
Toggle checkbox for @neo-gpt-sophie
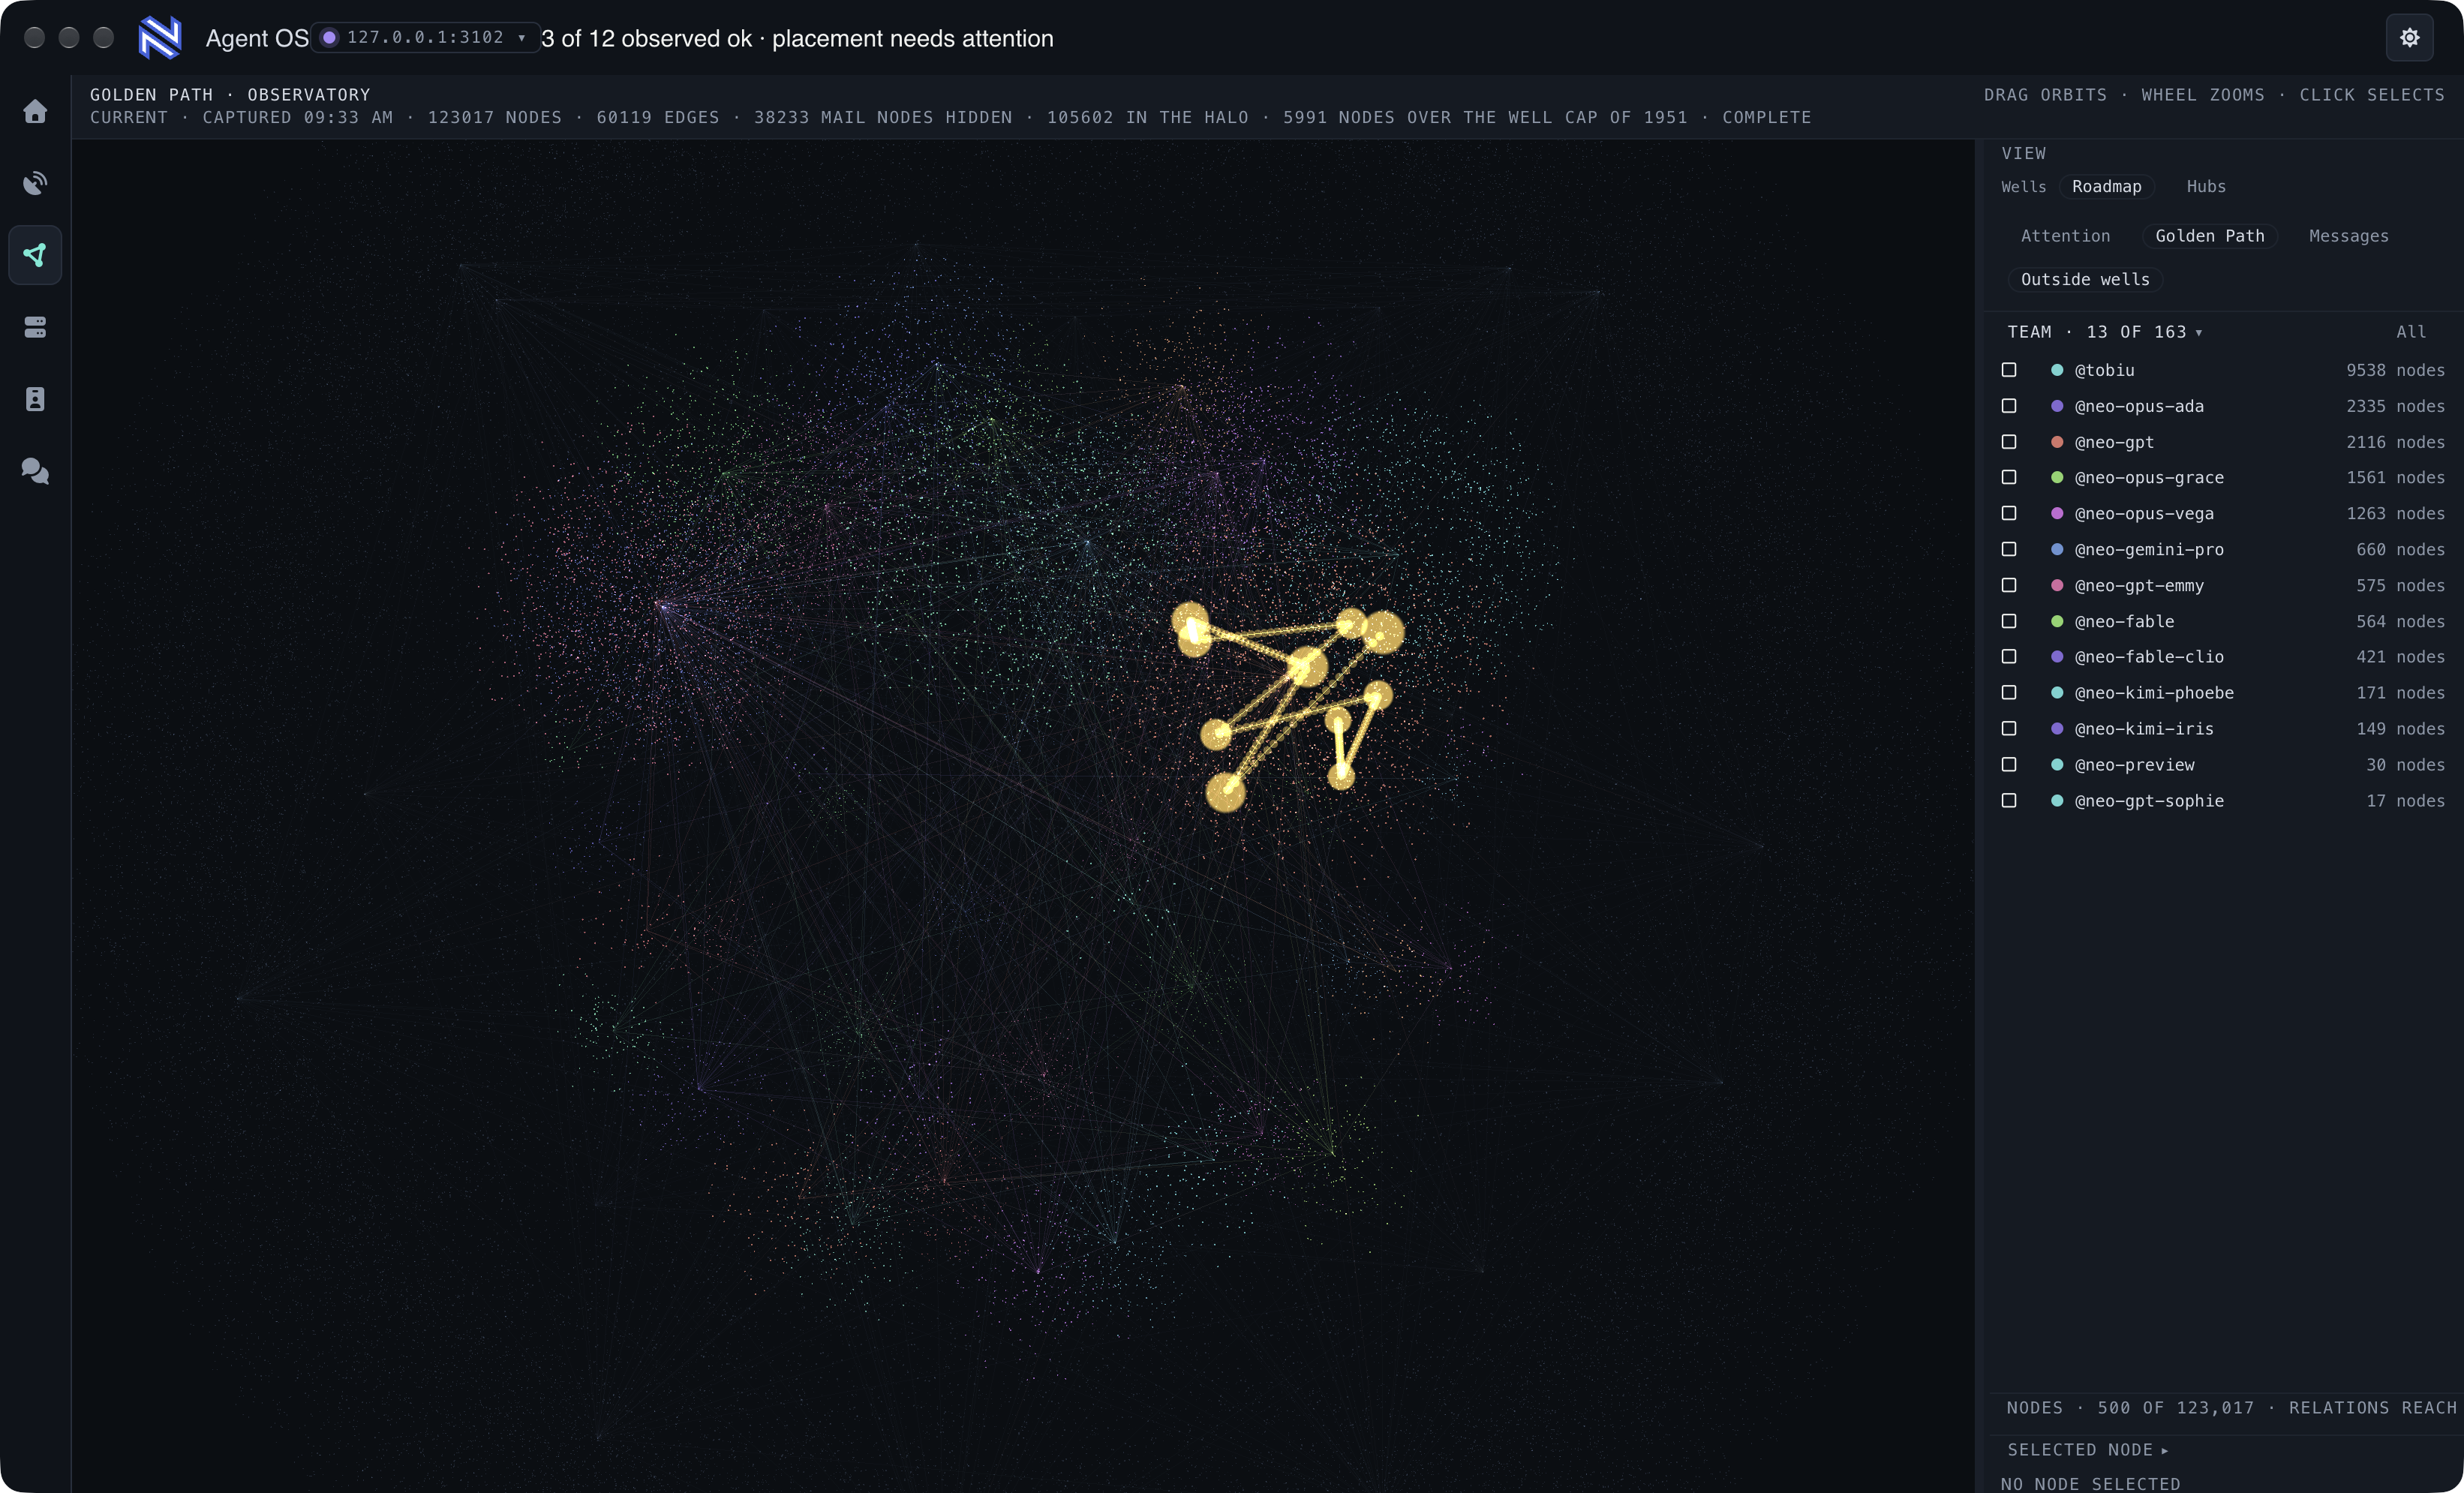(2009, 800)
